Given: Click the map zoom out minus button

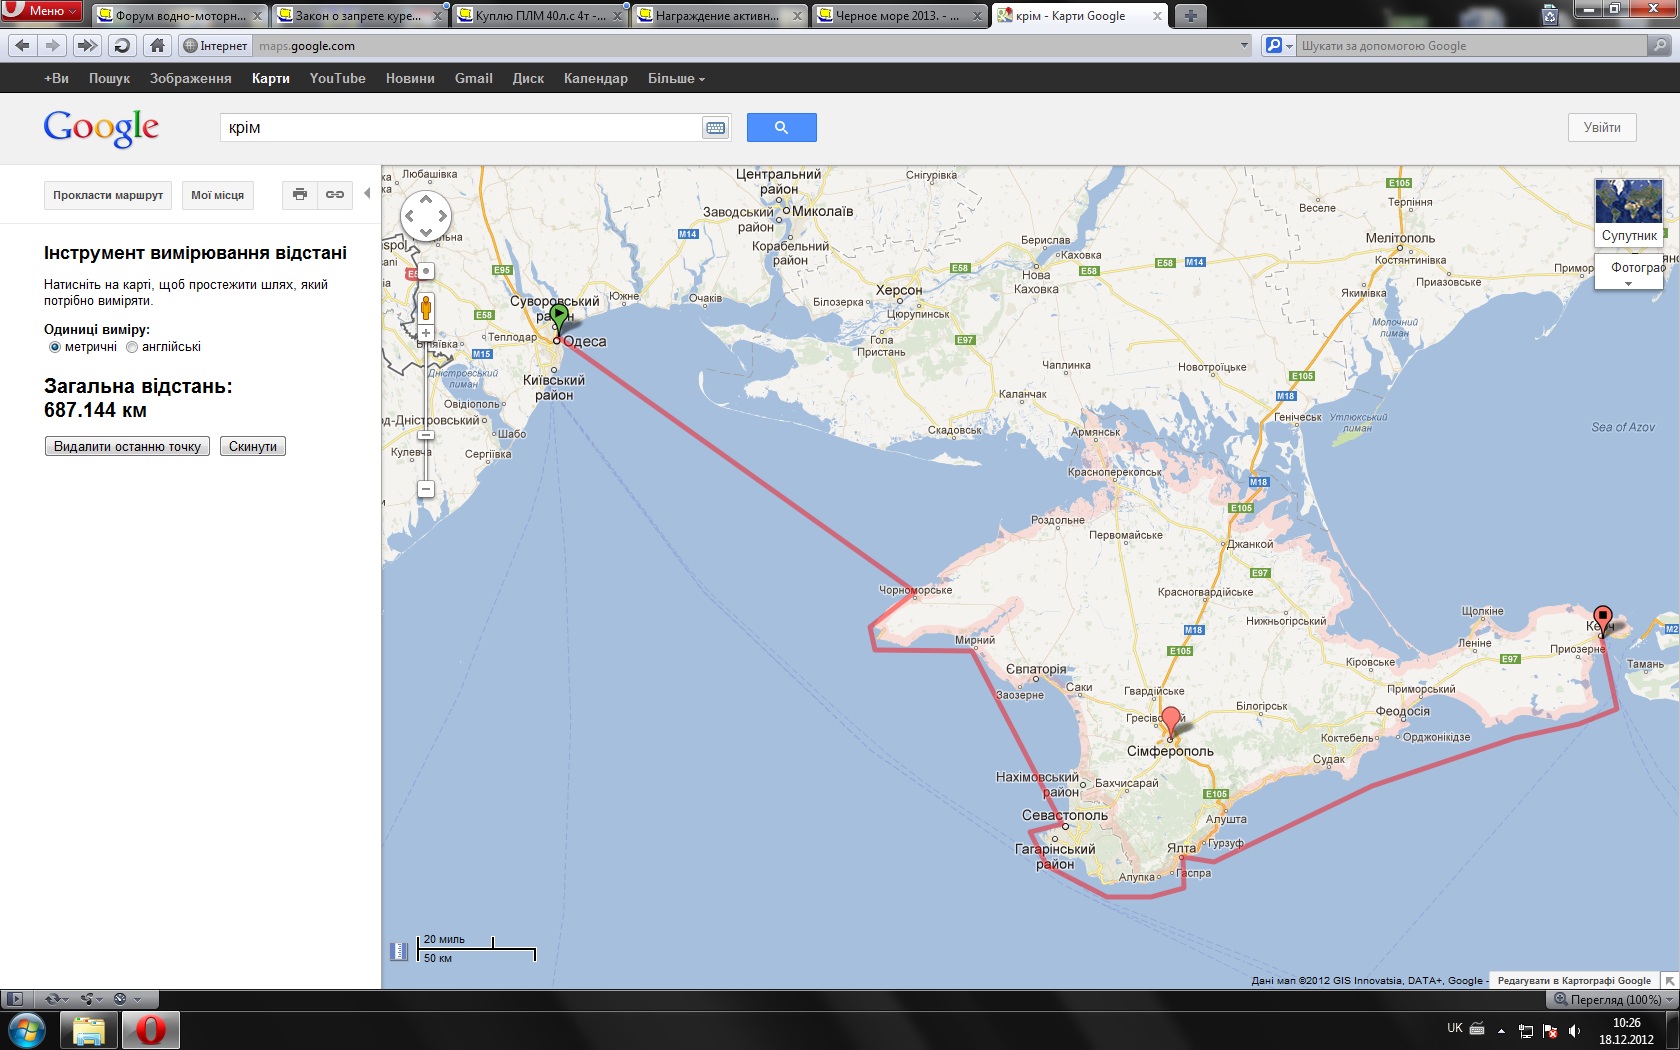Looking at the screenshot, I should (x=426, y=489).
